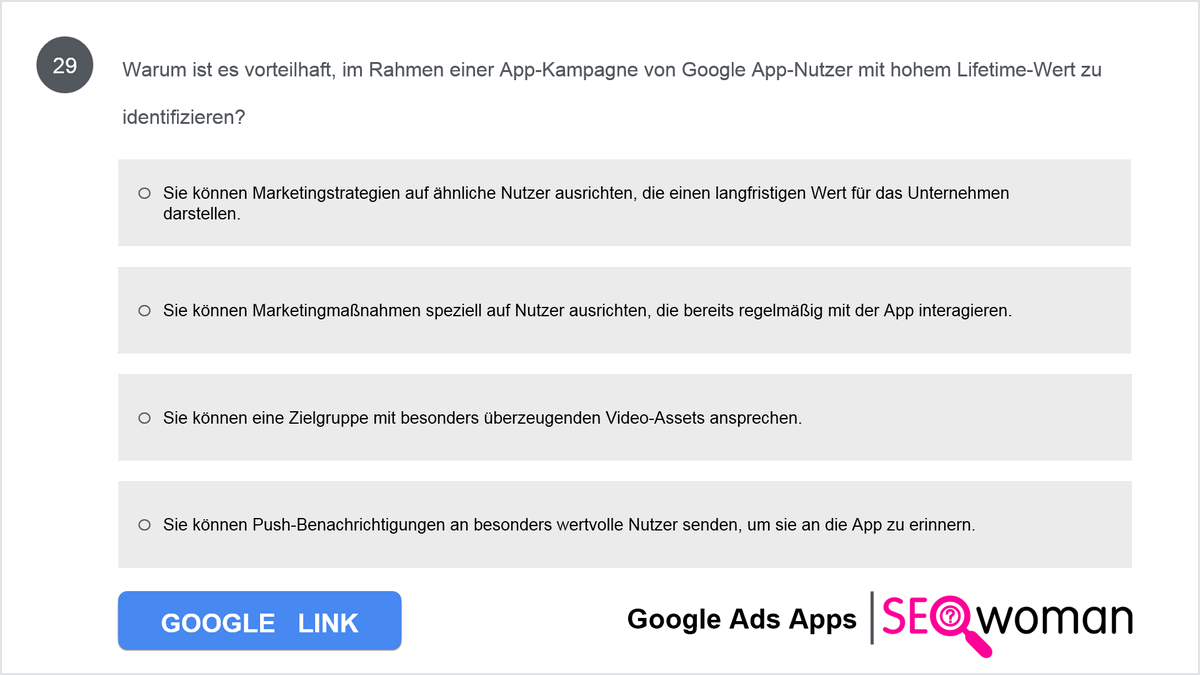Click the question number 29 badge
1200x675 pixels.
click(65, 68)
